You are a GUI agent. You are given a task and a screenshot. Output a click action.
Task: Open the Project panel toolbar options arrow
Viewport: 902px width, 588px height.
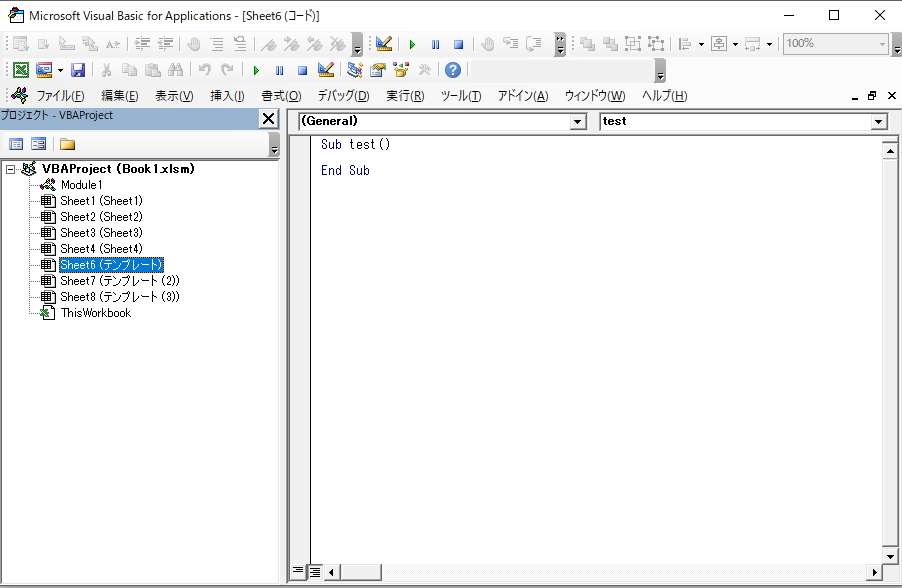pyautogui.click(x=274, y=144)
